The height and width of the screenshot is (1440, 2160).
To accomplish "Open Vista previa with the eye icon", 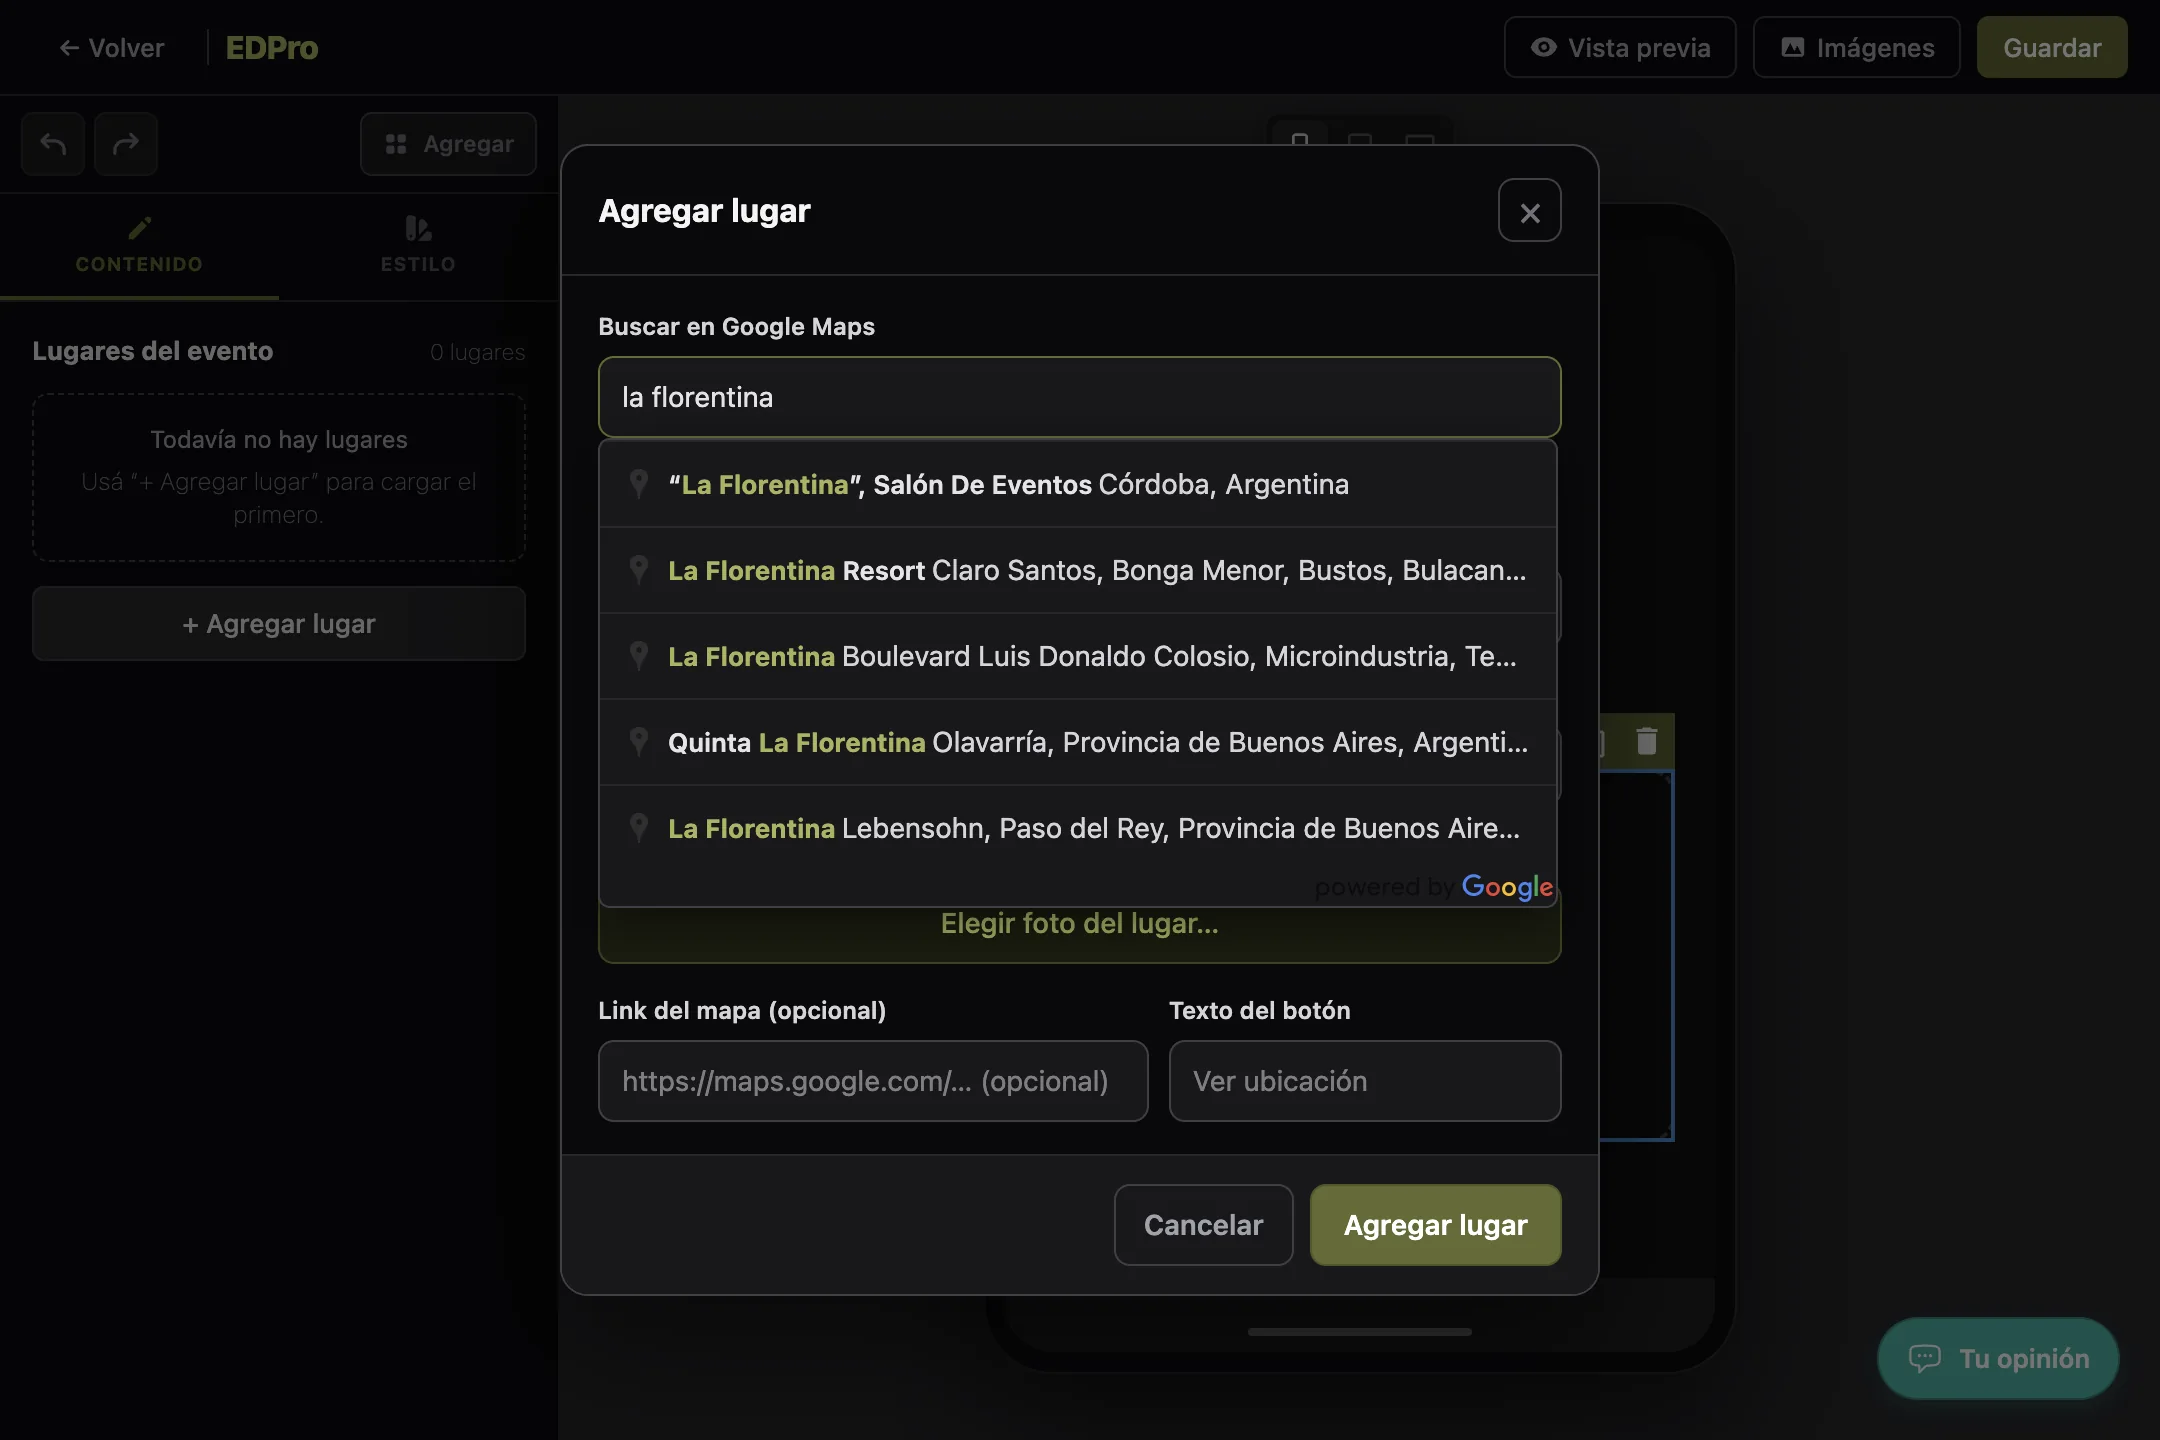I will [x=1620, y=48].
